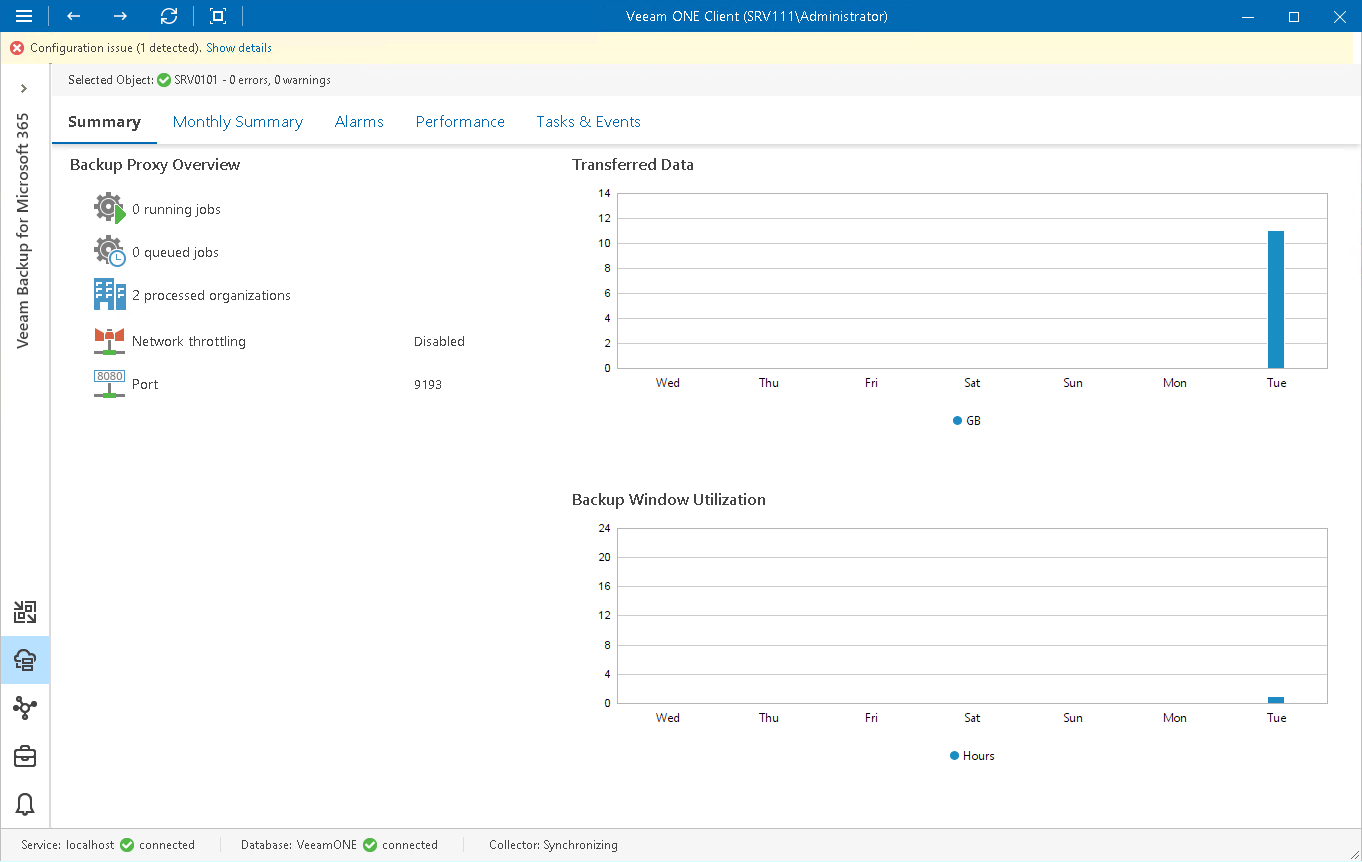The width and height of the screenshot is (1362, 862).
Task: Open the Monthly Summary tab
Action: [238, 122]
